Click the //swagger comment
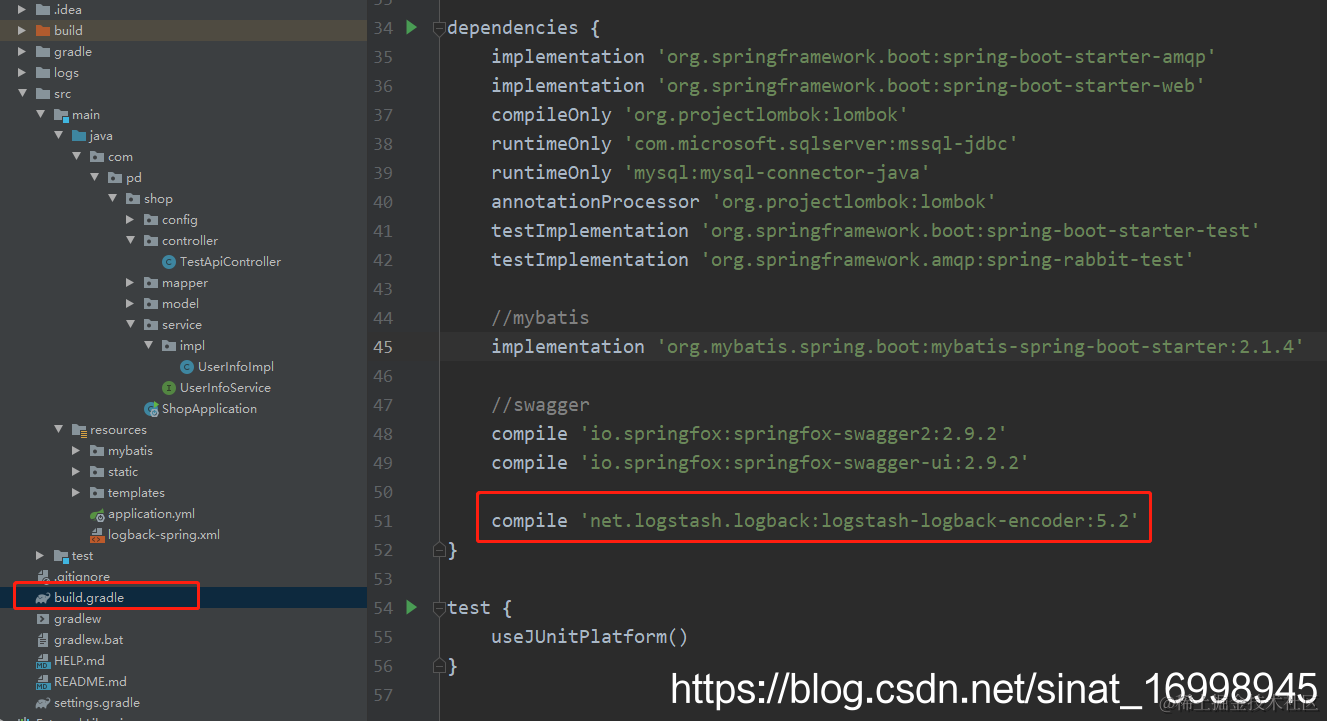Viewport: 1327px width, 721px height. pyautogui.click(x=540, y=404)
